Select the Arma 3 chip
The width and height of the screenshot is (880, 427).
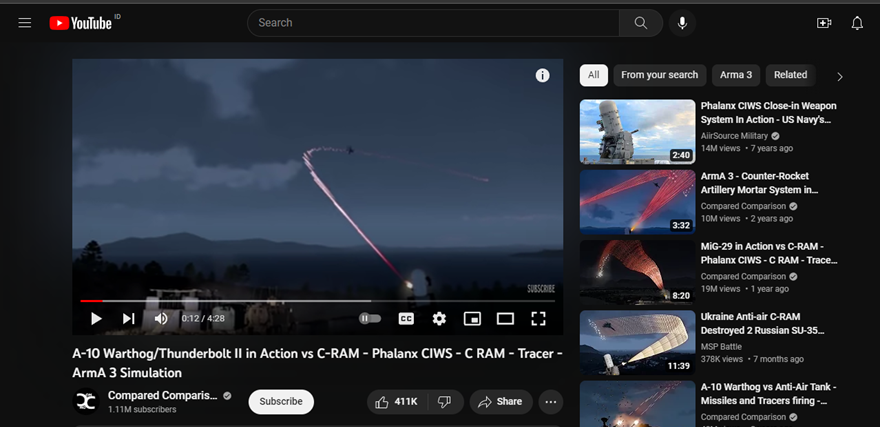736,75
